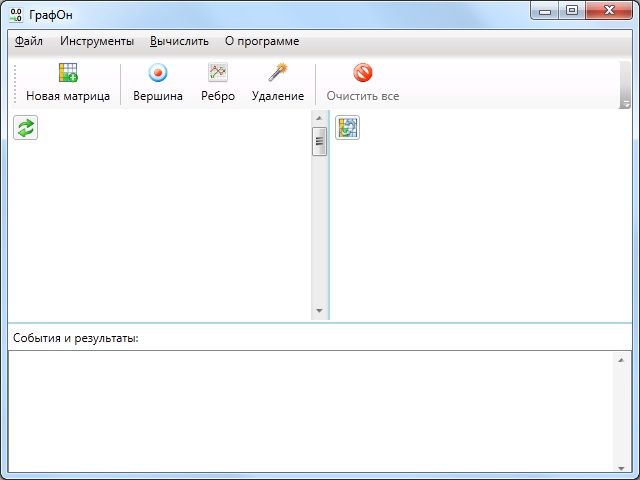Open the Вычислить menu
Screen dimensions: 640x480
tap(179, 41)
